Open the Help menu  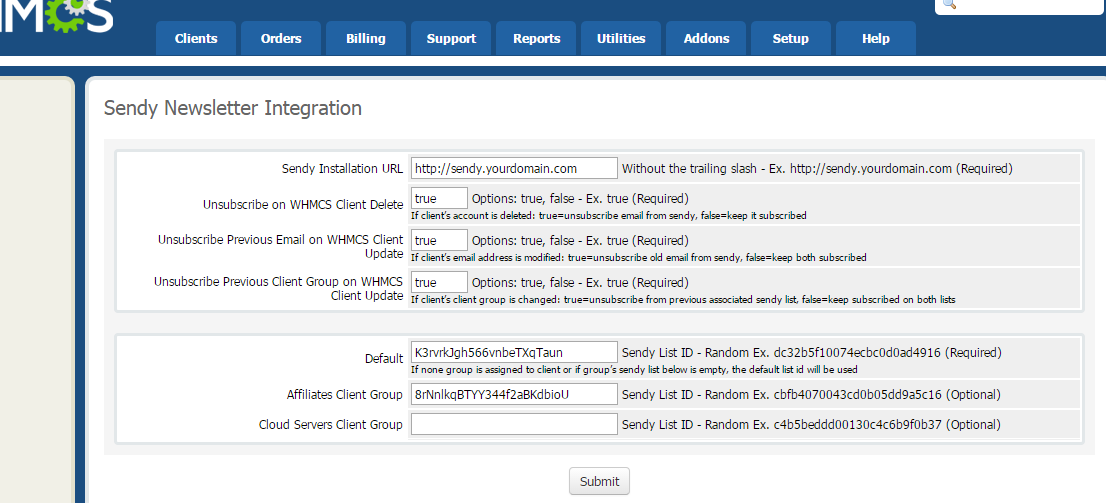(876, 39)
